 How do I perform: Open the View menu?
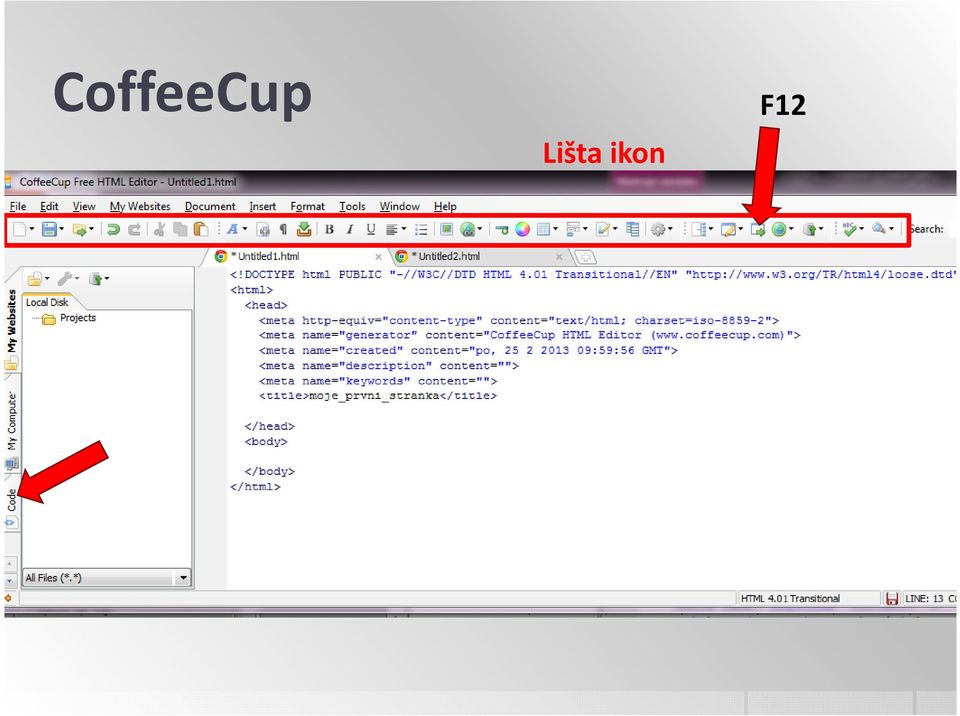pyautogui.click(x=84, y=206)
